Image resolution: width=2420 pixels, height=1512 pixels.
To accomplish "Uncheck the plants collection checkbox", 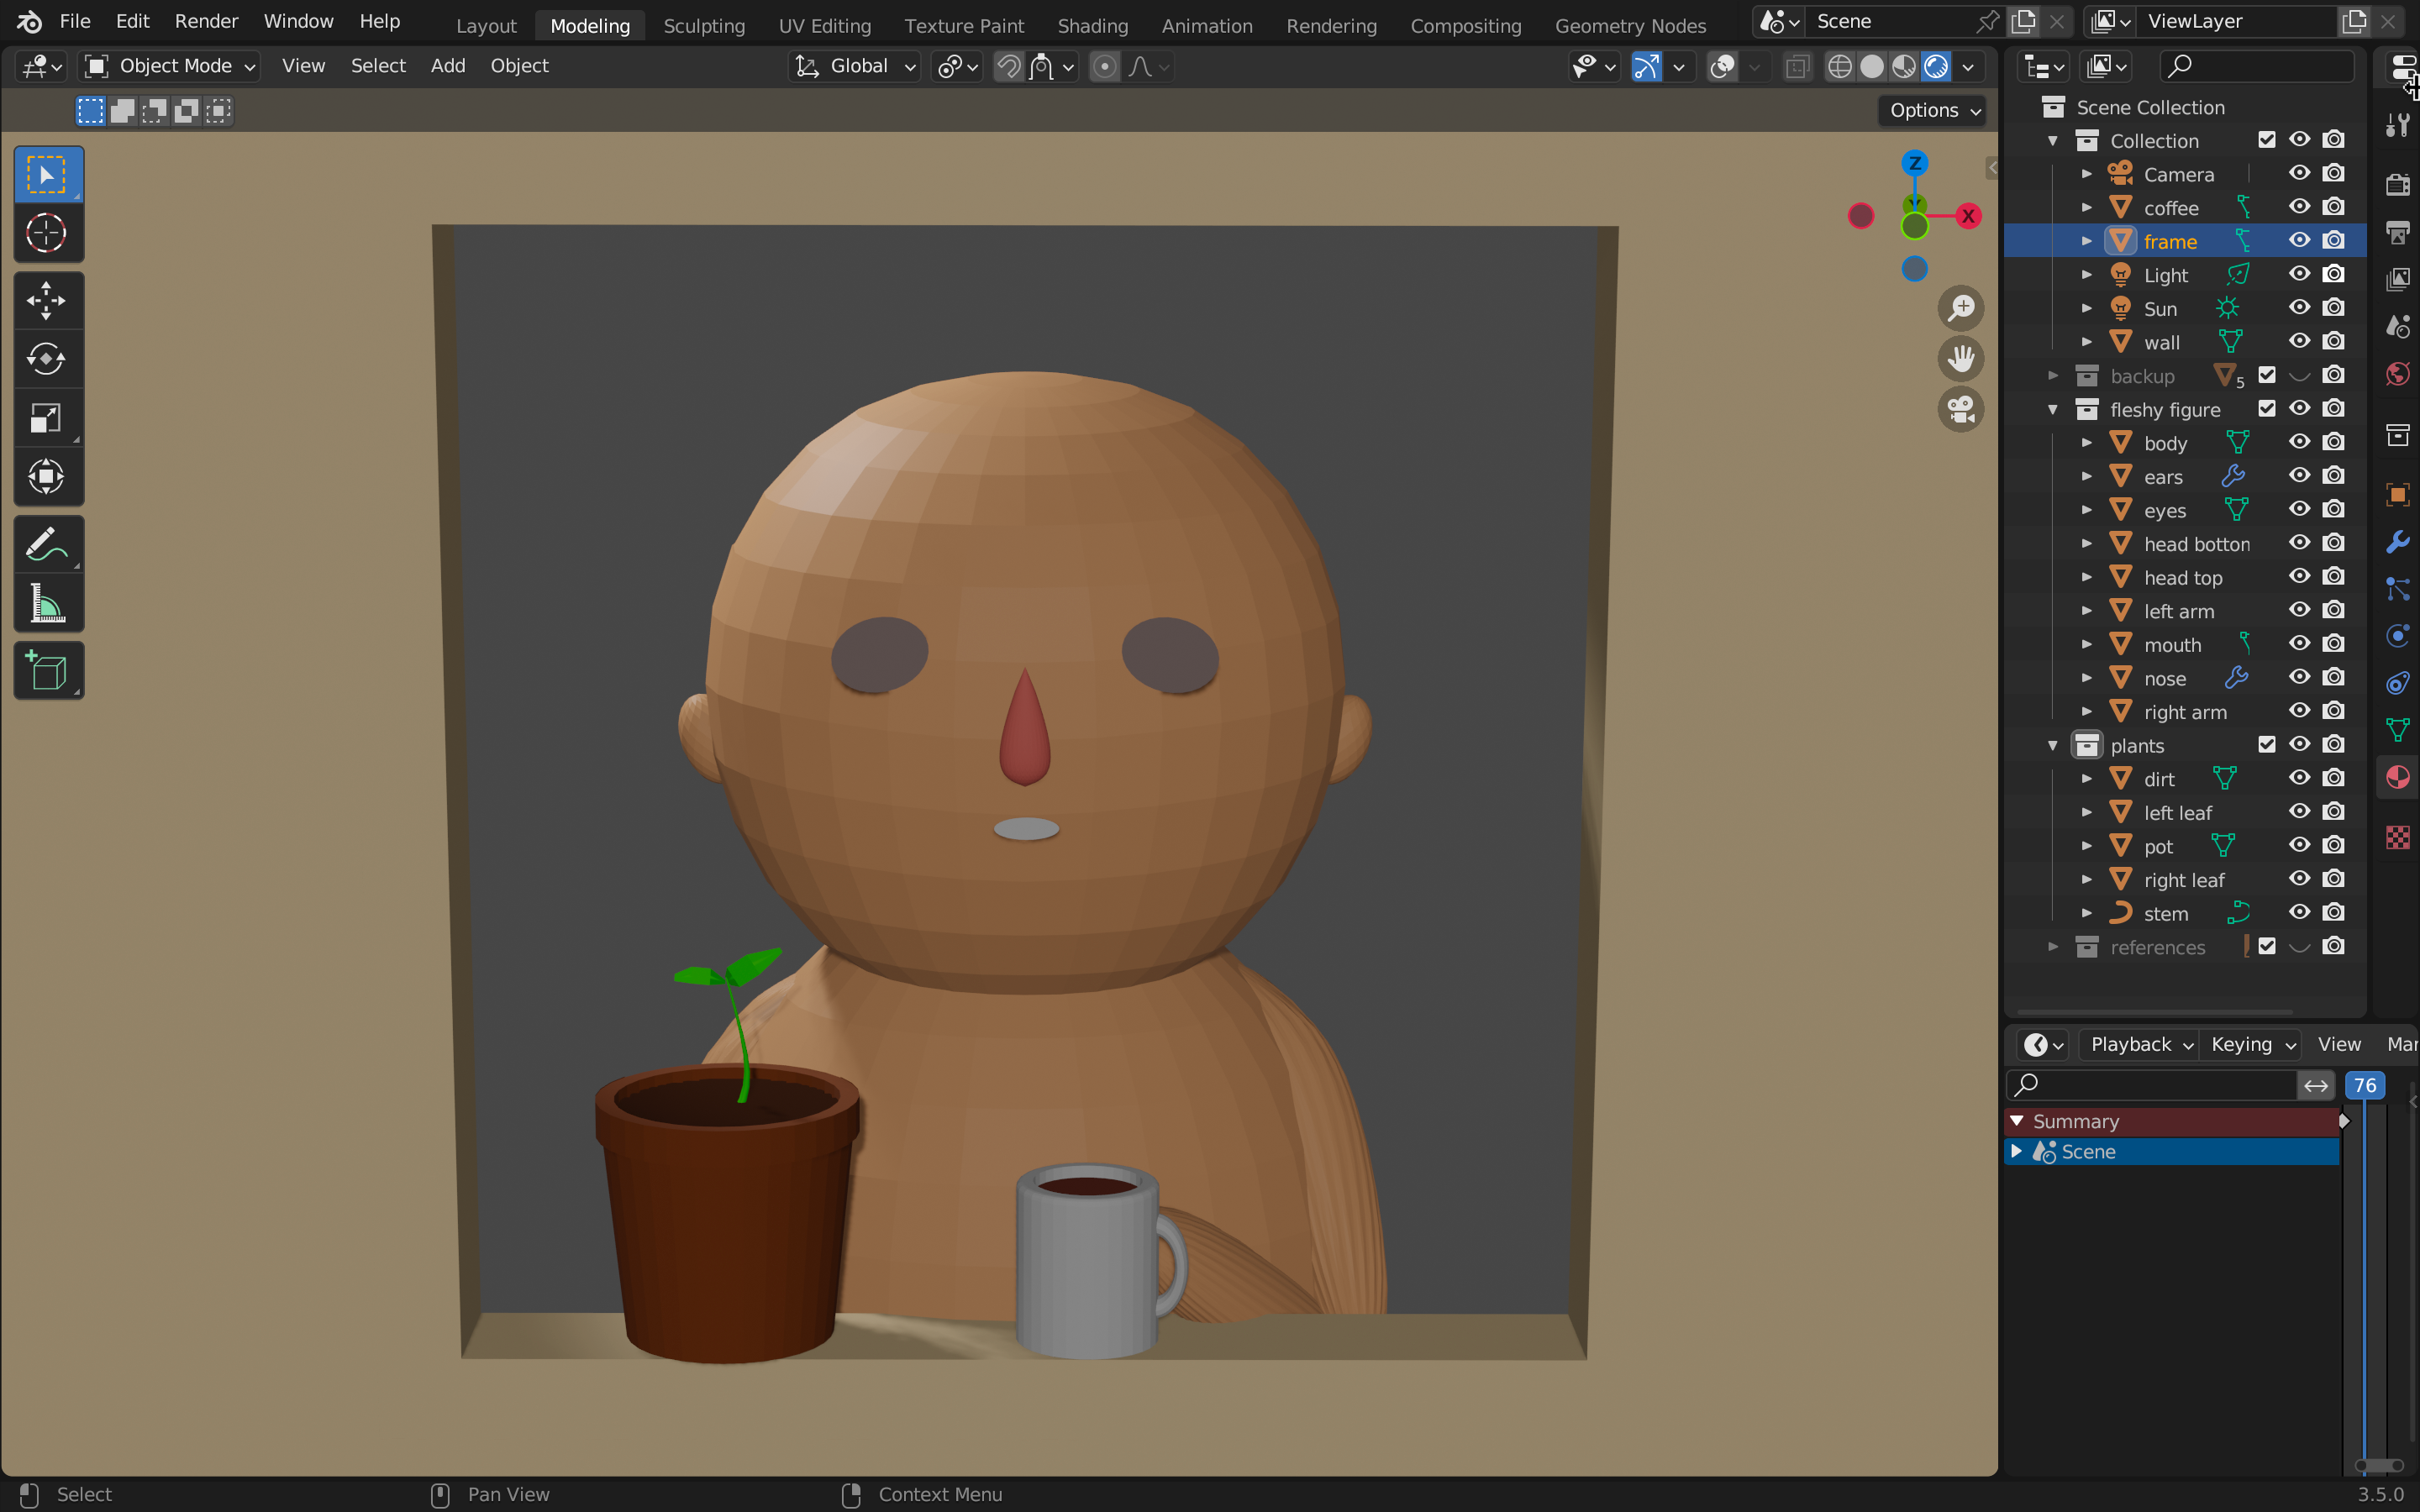I will [2266, 744].
